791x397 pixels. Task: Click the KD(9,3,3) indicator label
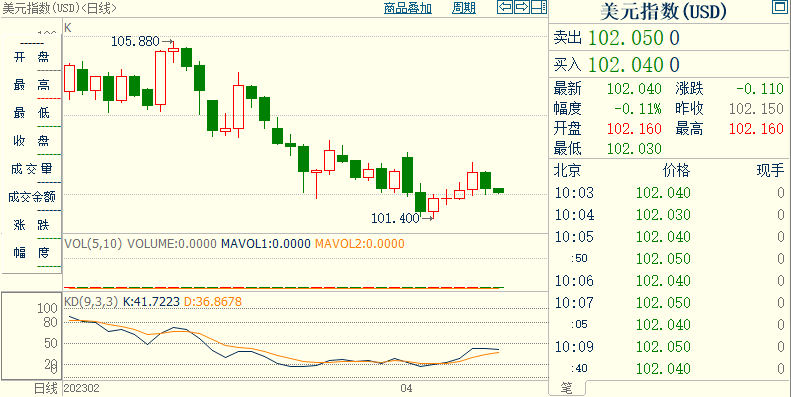pos(91,302)
